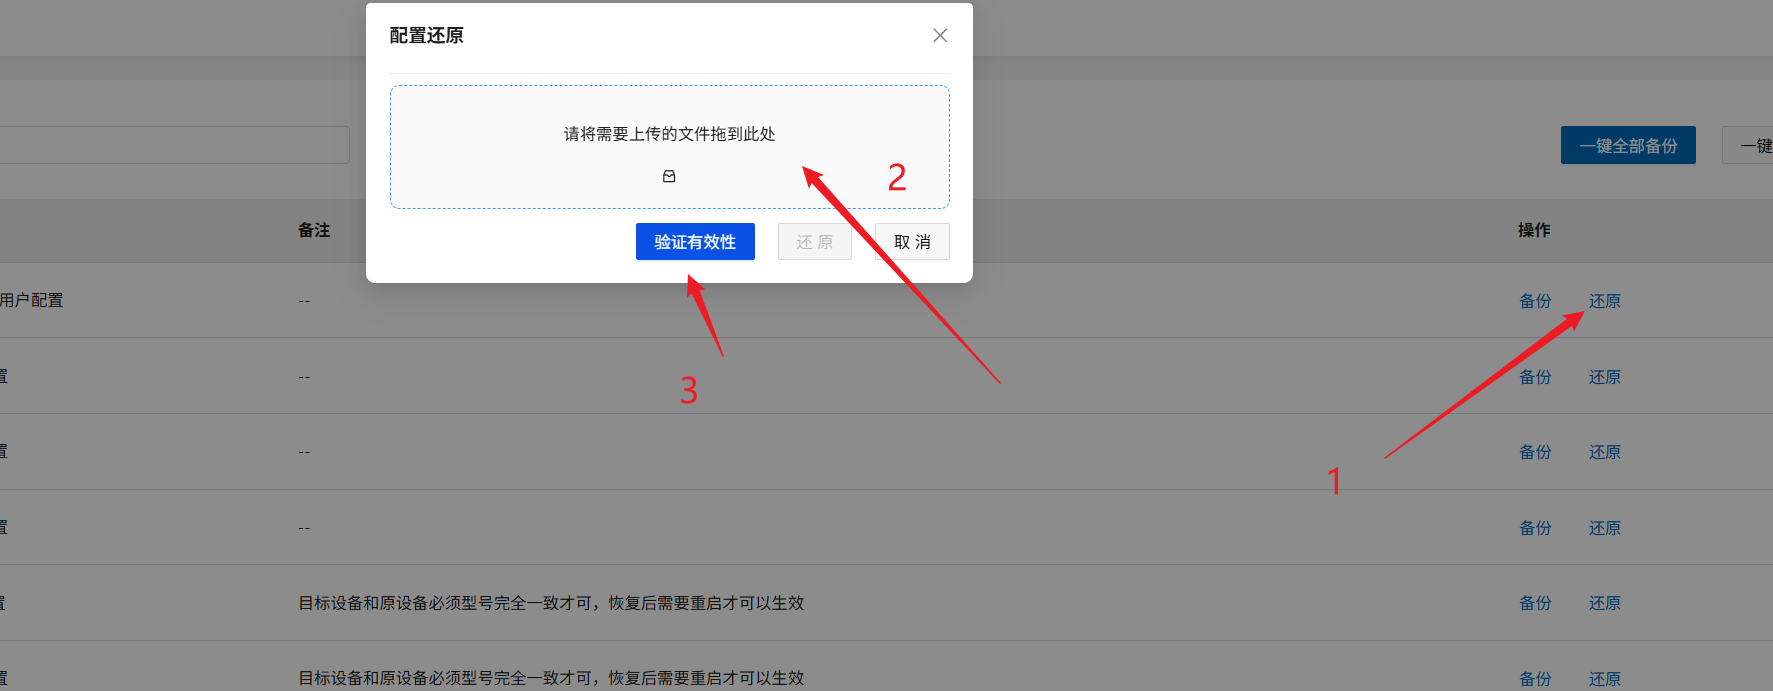Click 备份 link in the second row
Image resolution: width=1773 pixels, height=691 pixels.
click(x=1535, y=377)
